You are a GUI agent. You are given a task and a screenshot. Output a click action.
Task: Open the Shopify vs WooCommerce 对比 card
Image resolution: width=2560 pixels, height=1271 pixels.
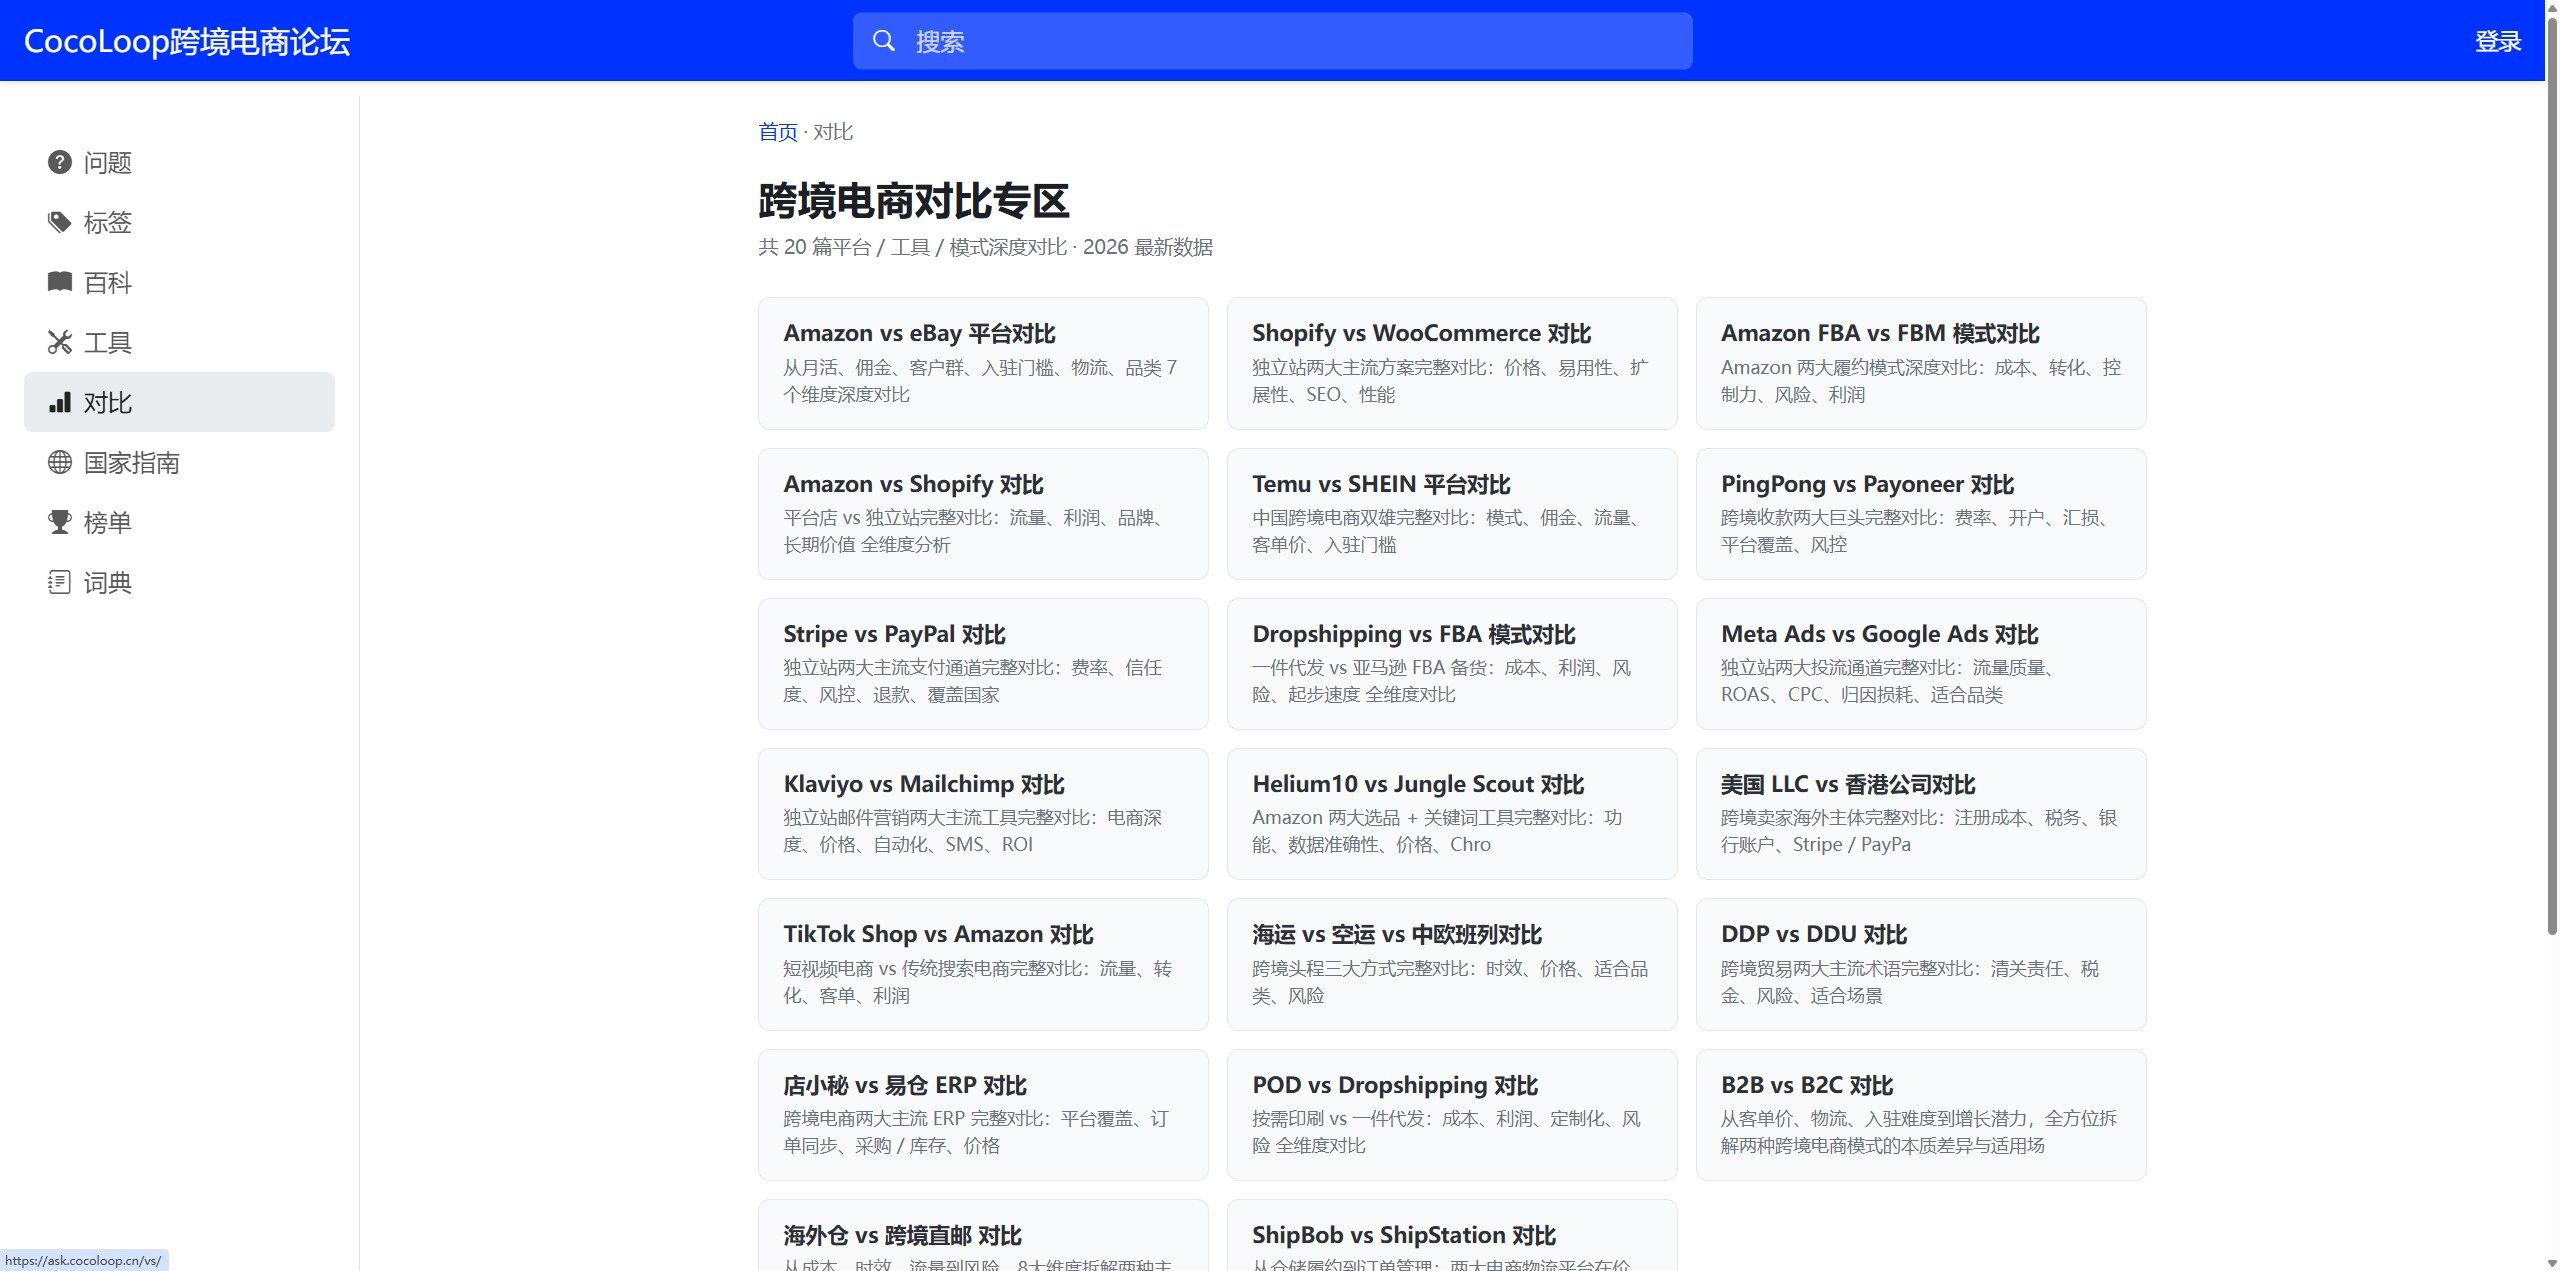[1452, 363]
